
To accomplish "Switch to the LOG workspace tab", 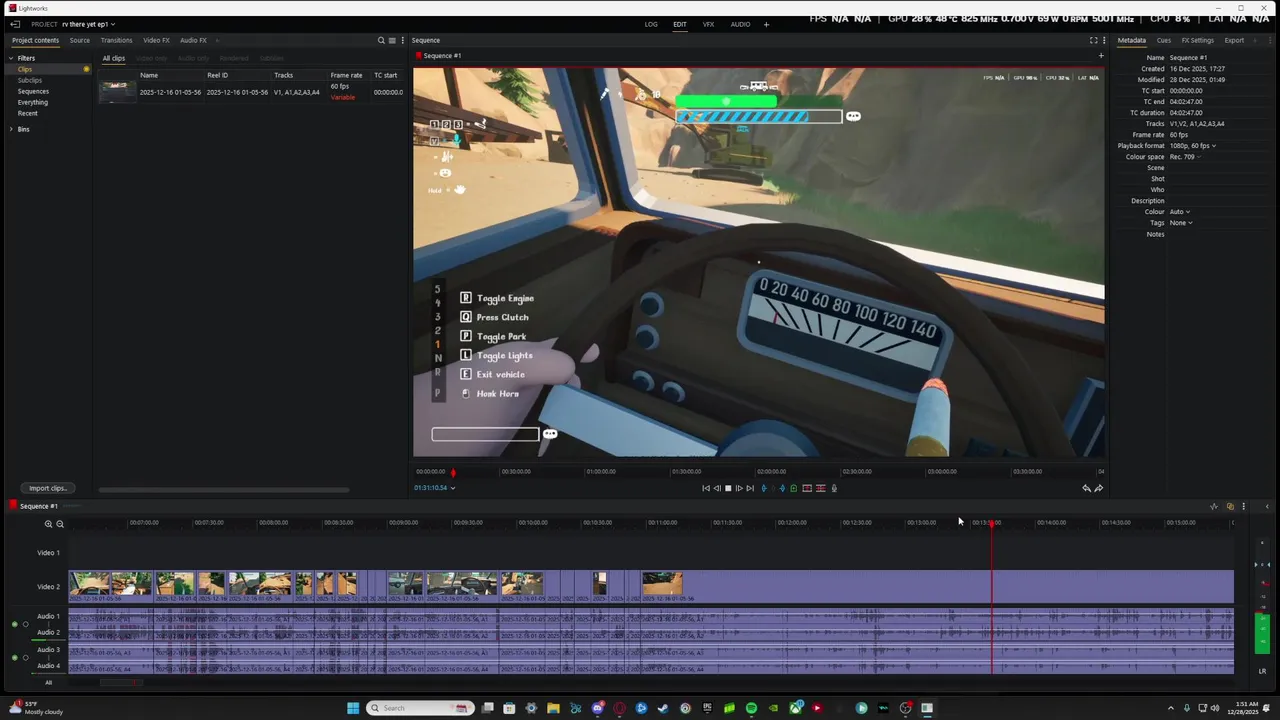I will [651, 24].
